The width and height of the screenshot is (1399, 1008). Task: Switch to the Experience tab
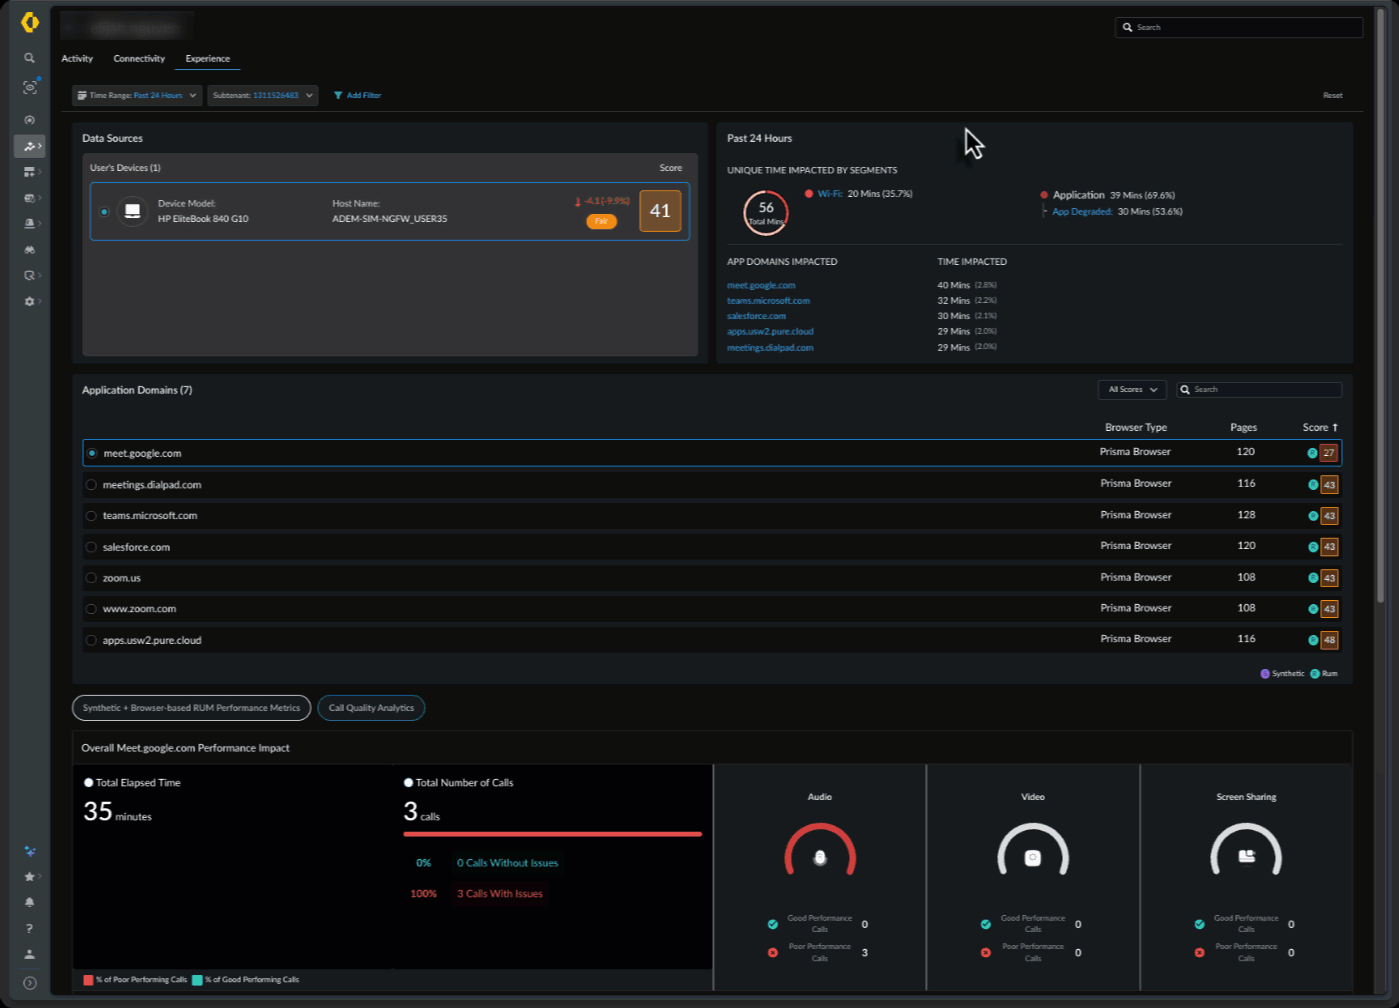(208, 59)
